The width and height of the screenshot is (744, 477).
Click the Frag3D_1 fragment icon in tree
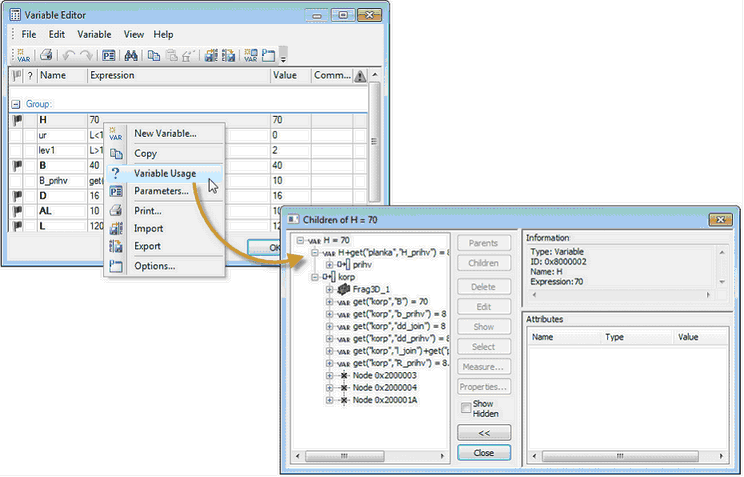tap(344, 289)
